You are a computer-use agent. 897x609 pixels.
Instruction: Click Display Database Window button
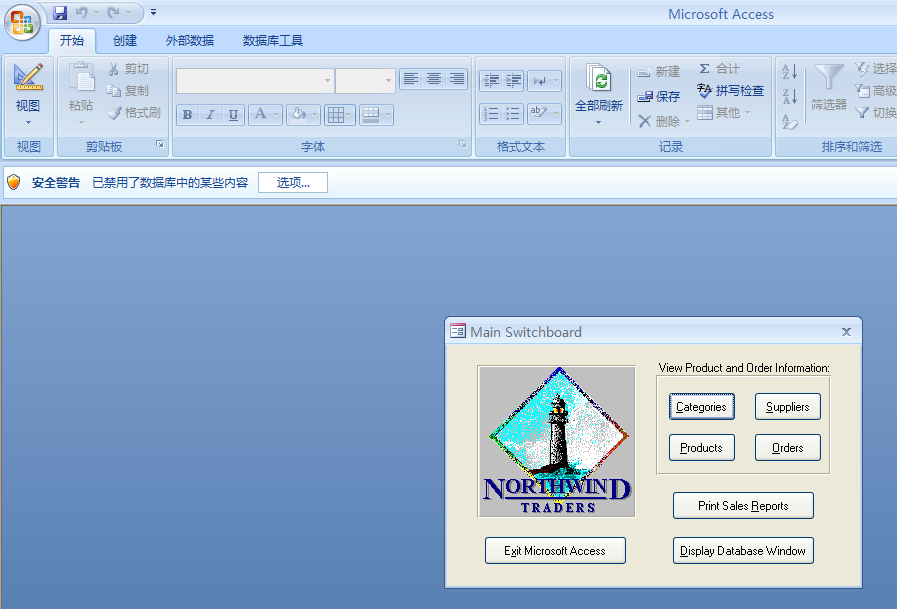pos(743,551)
